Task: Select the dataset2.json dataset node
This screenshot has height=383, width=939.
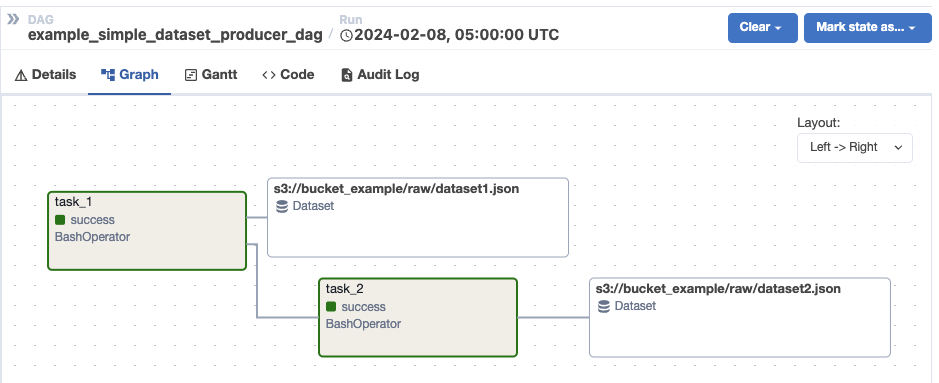Action: (x=740, y=317)
